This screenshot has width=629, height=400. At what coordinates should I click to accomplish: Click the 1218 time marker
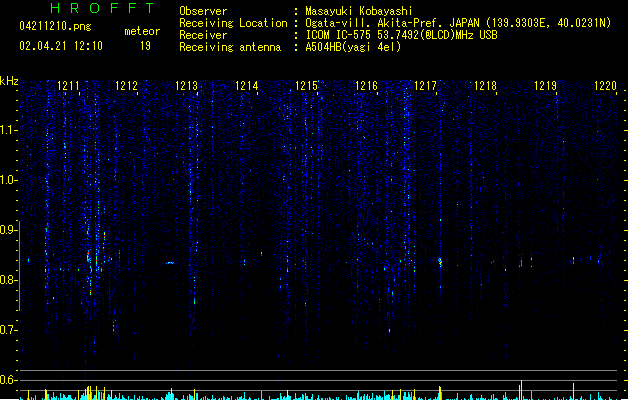tap(485, 86)
